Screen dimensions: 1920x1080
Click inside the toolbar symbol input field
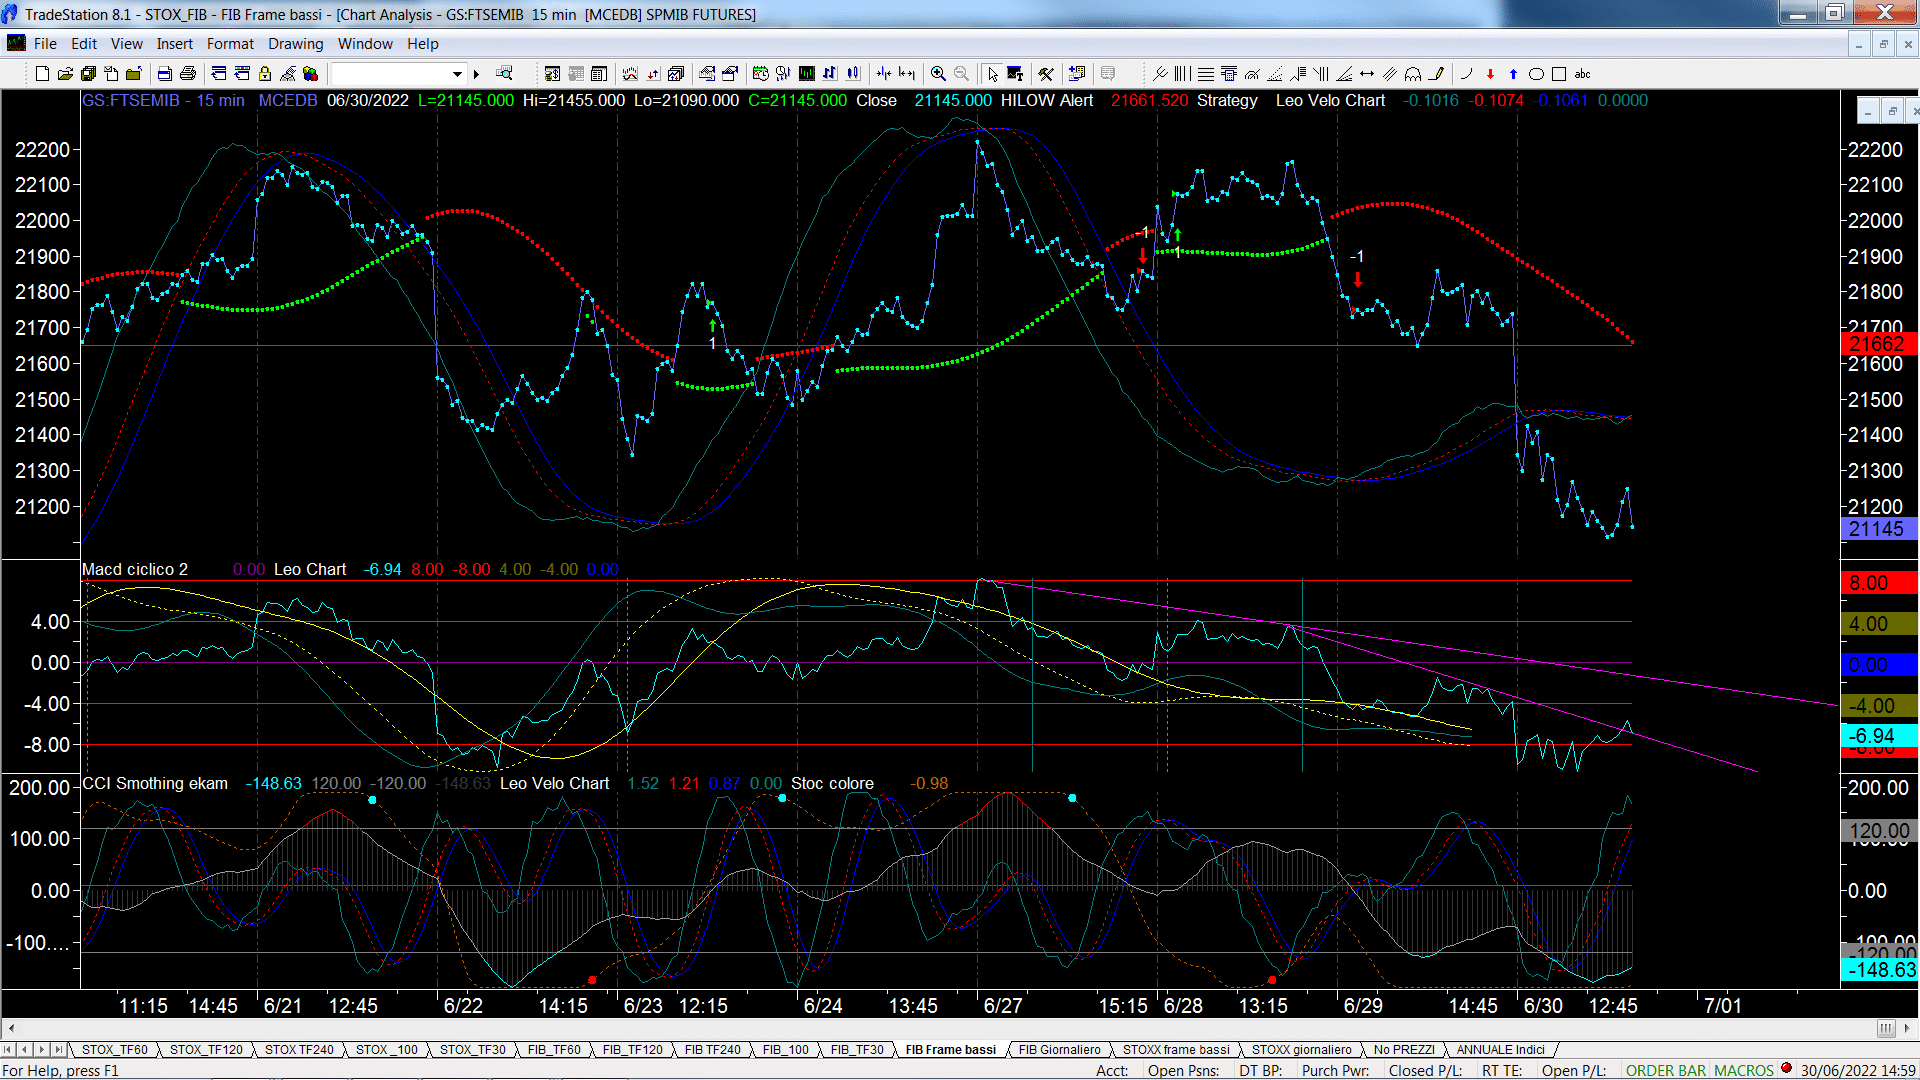pyautogui.click(x=391, y=74)
